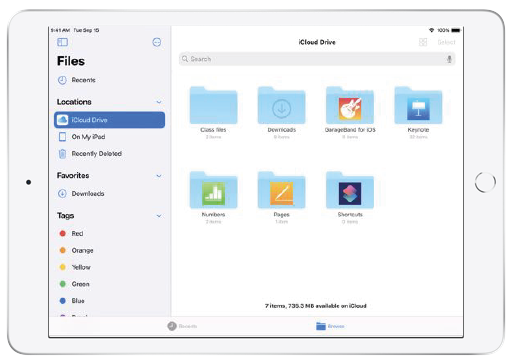Select the Orange tag
The width and height of the screenshot is (512, 363).
[x=76, y=250]
